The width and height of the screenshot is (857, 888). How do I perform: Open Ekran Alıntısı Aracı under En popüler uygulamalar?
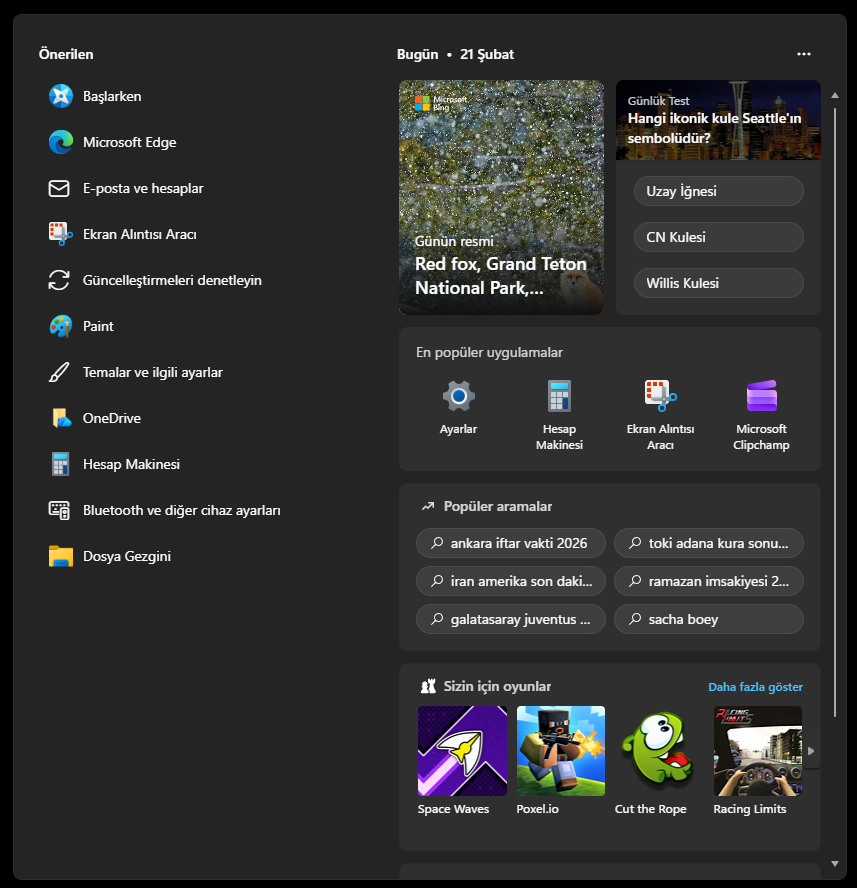point(660,415)
